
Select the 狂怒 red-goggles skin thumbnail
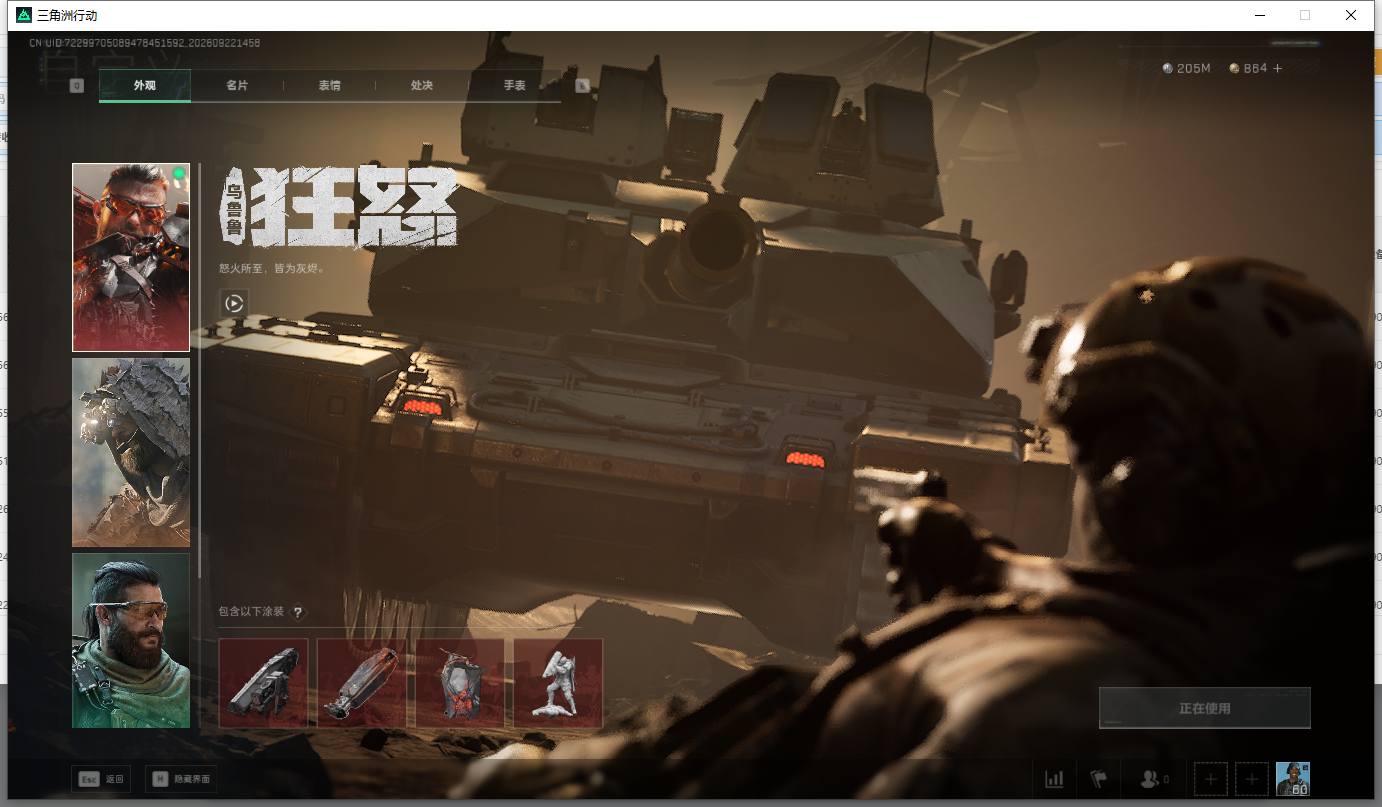click(x=131, y=257)
